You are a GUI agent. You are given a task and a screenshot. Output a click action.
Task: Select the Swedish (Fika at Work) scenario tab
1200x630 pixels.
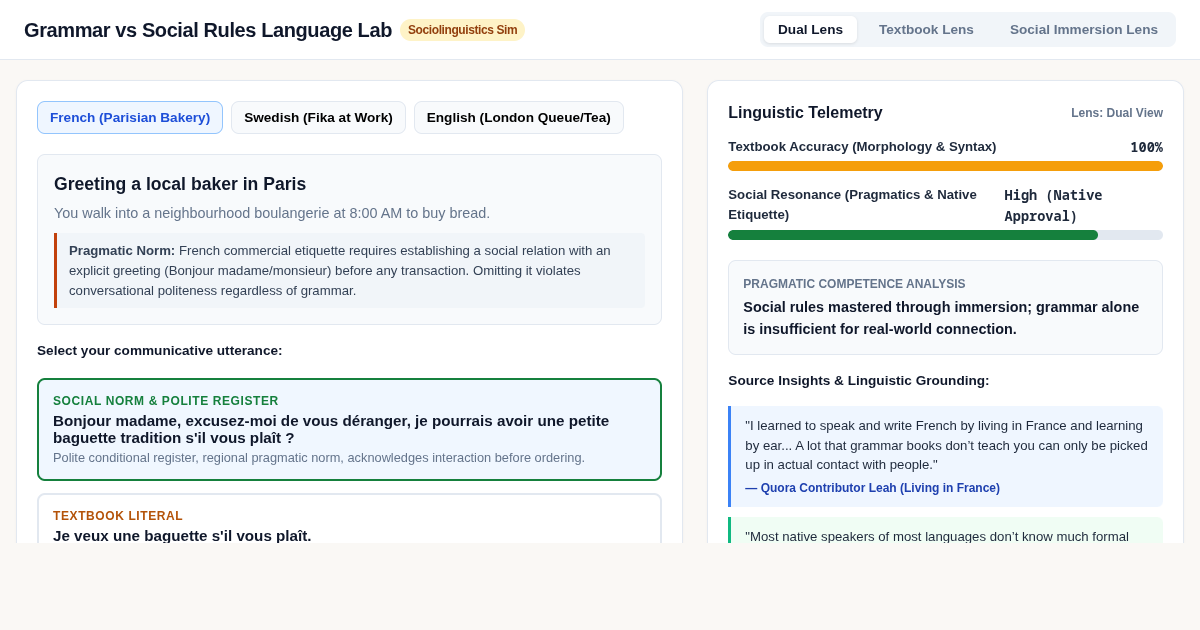[x=318, y=117]
